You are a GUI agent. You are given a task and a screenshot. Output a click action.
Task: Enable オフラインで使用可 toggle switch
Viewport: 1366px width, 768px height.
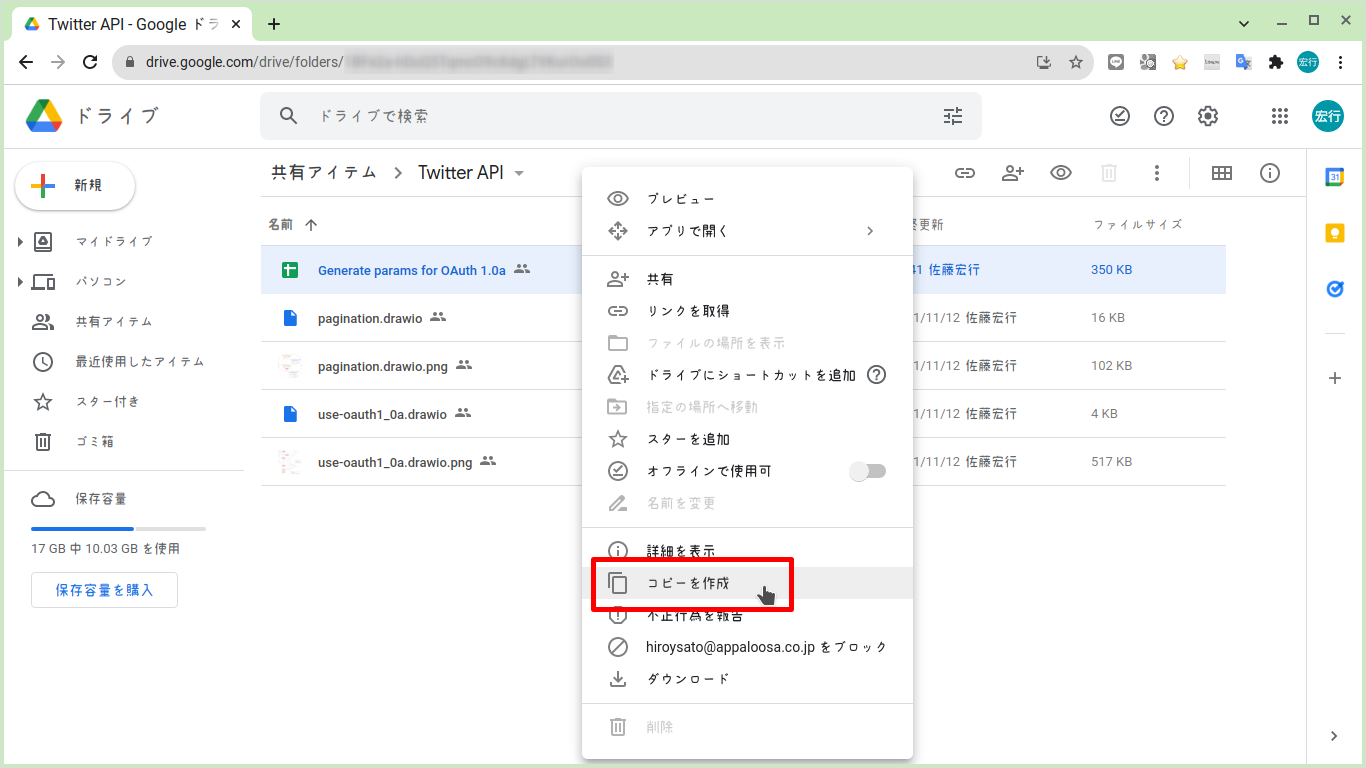pyautogui.click(x=867, y=471)
